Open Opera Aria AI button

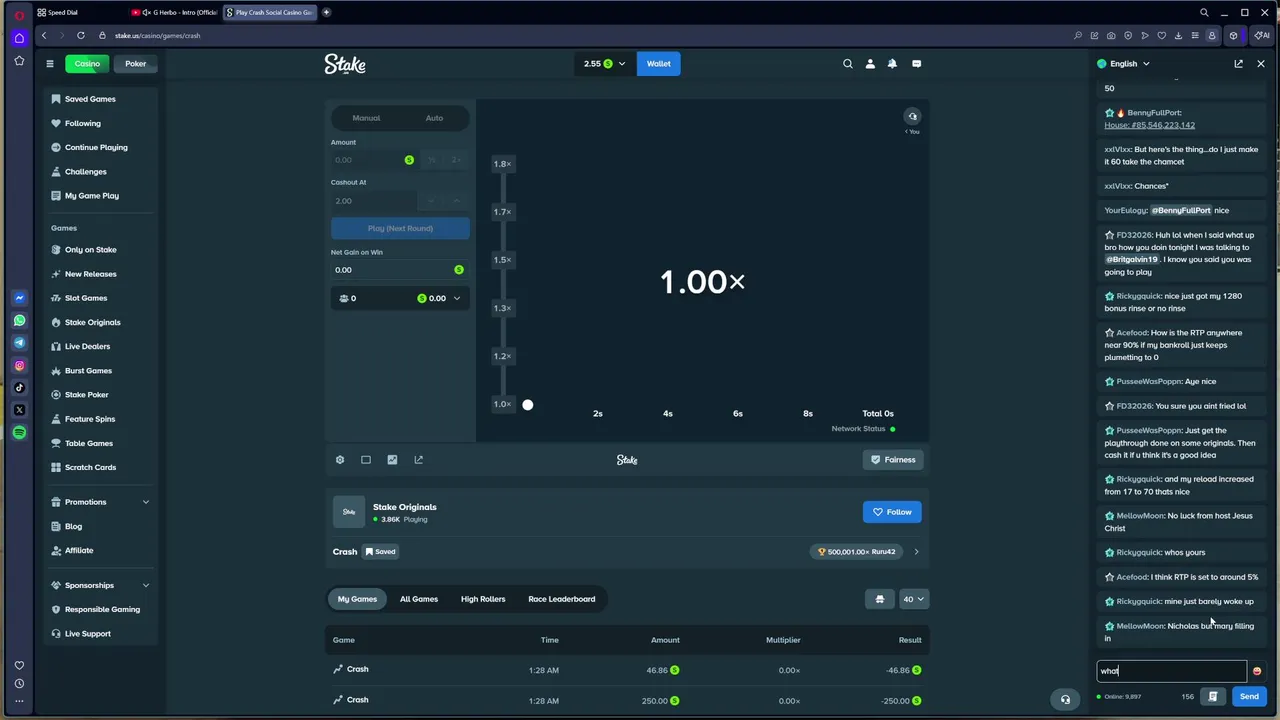1262,35
